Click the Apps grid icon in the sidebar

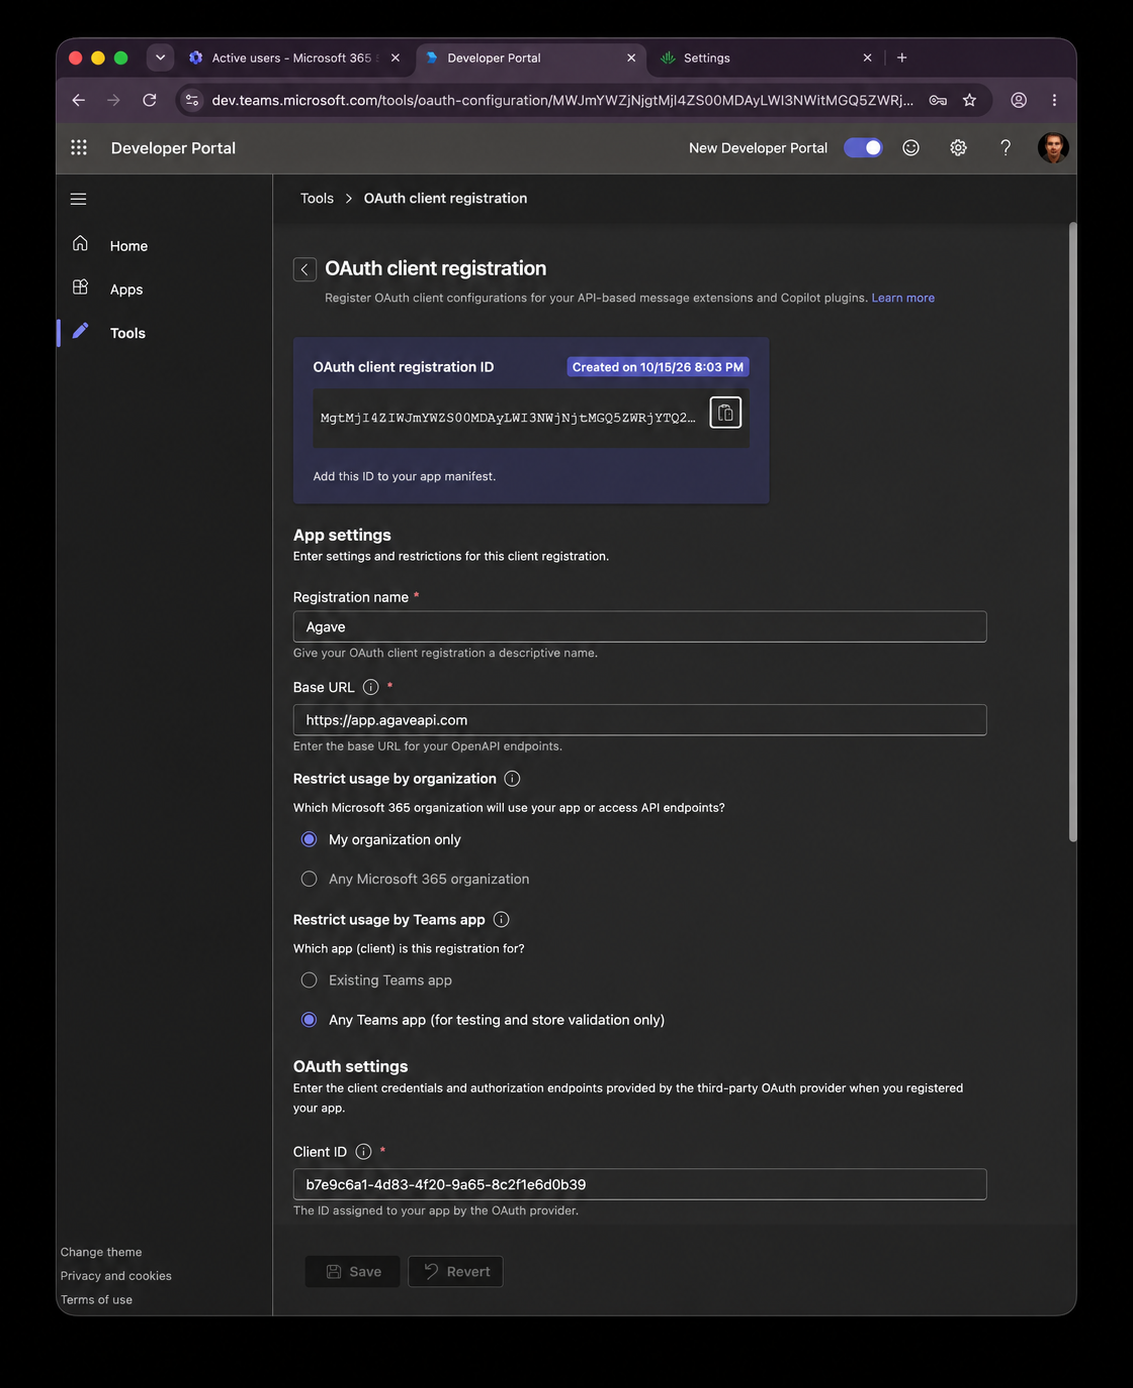(x=80, y=288)
